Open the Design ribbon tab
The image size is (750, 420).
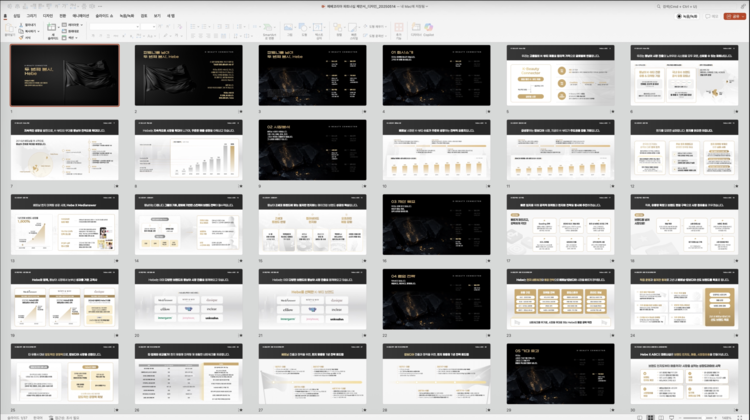(48, 16)
